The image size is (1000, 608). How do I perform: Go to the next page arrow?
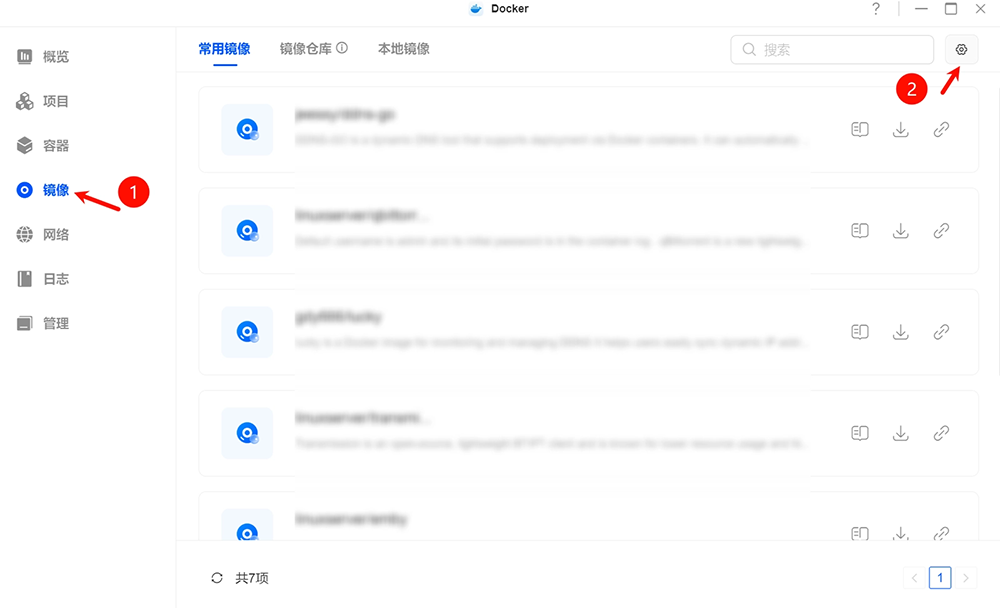coord(966,578)
